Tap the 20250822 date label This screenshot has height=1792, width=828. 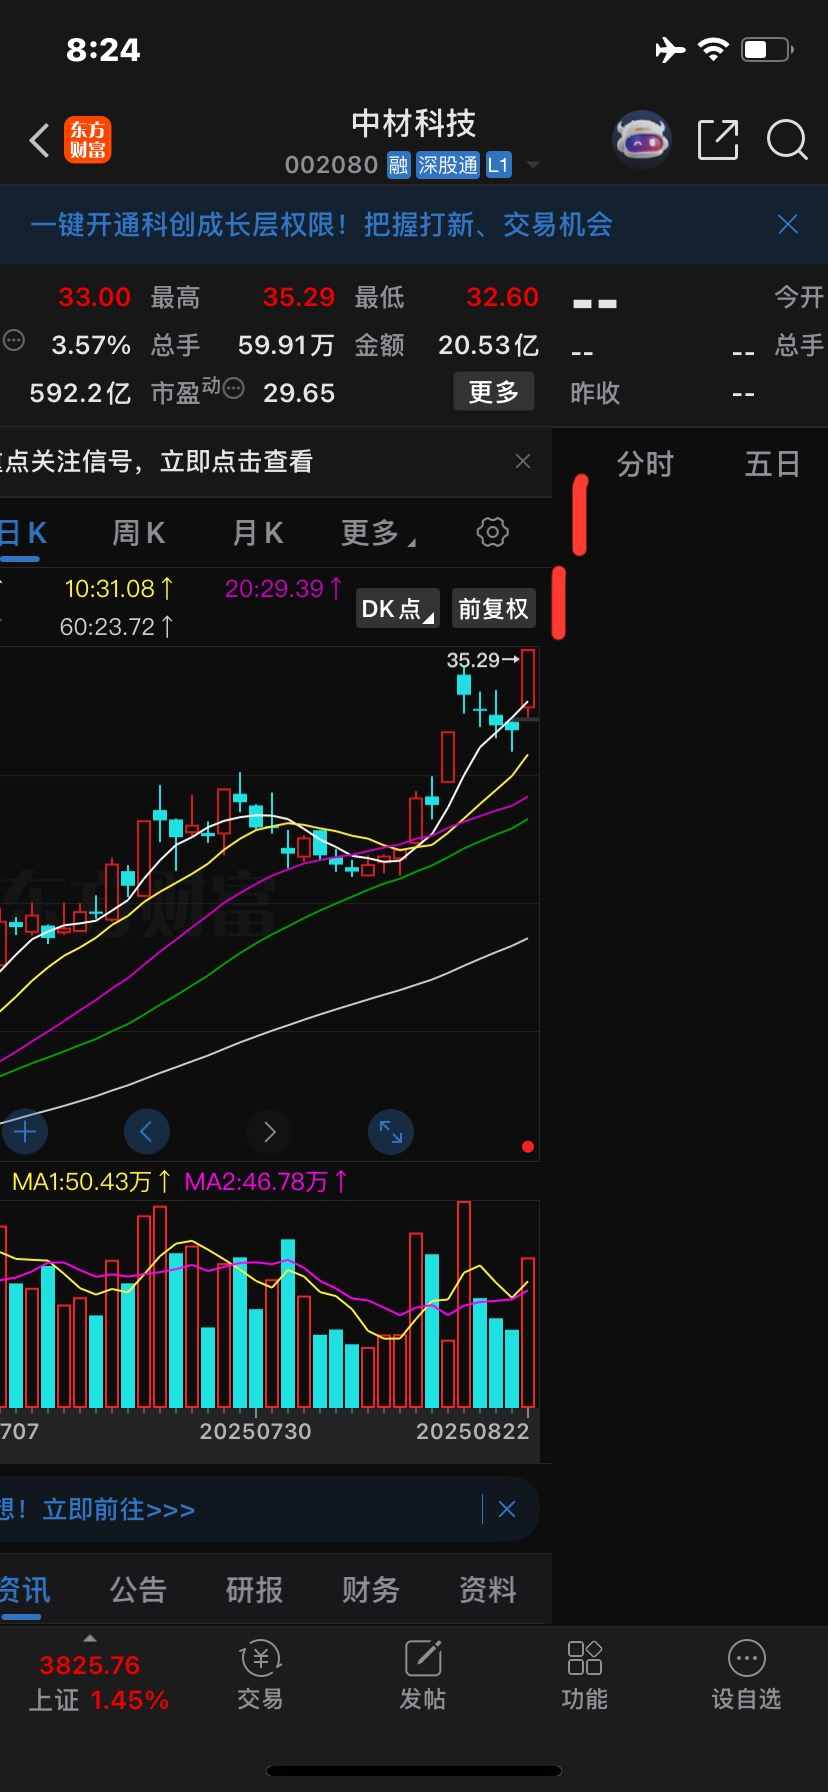473,1431
